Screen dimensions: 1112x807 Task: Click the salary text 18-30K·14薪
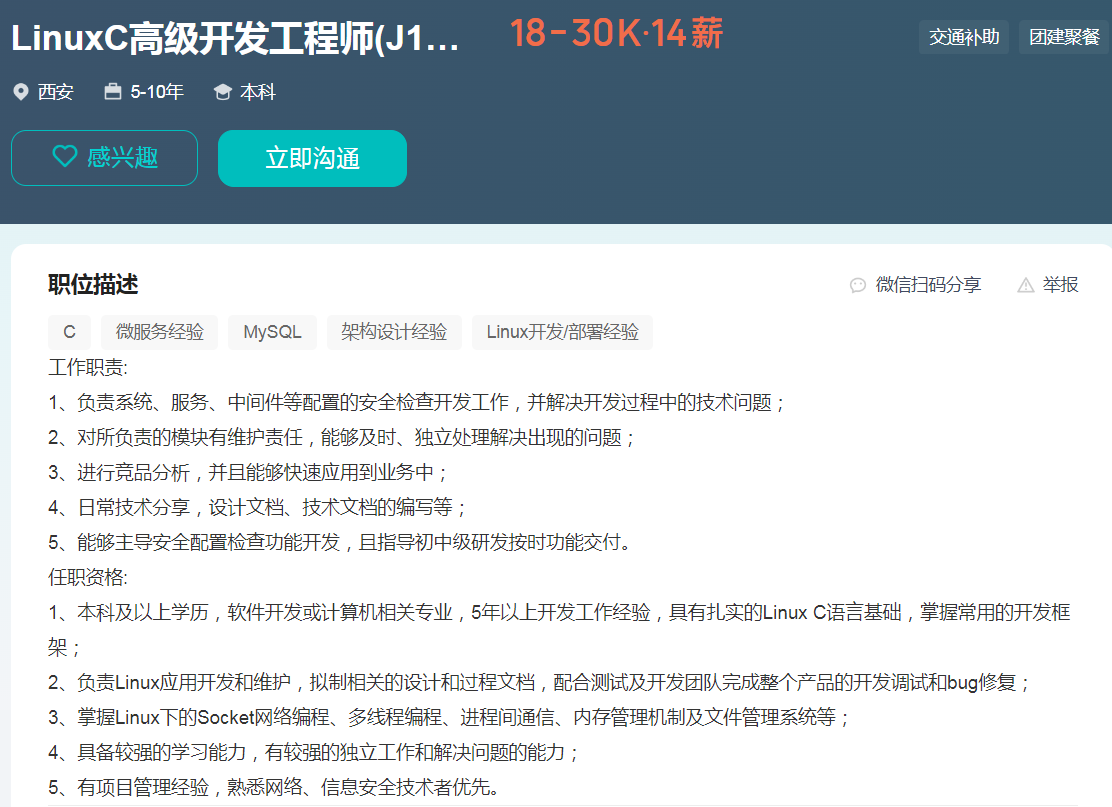coord(616,33)
